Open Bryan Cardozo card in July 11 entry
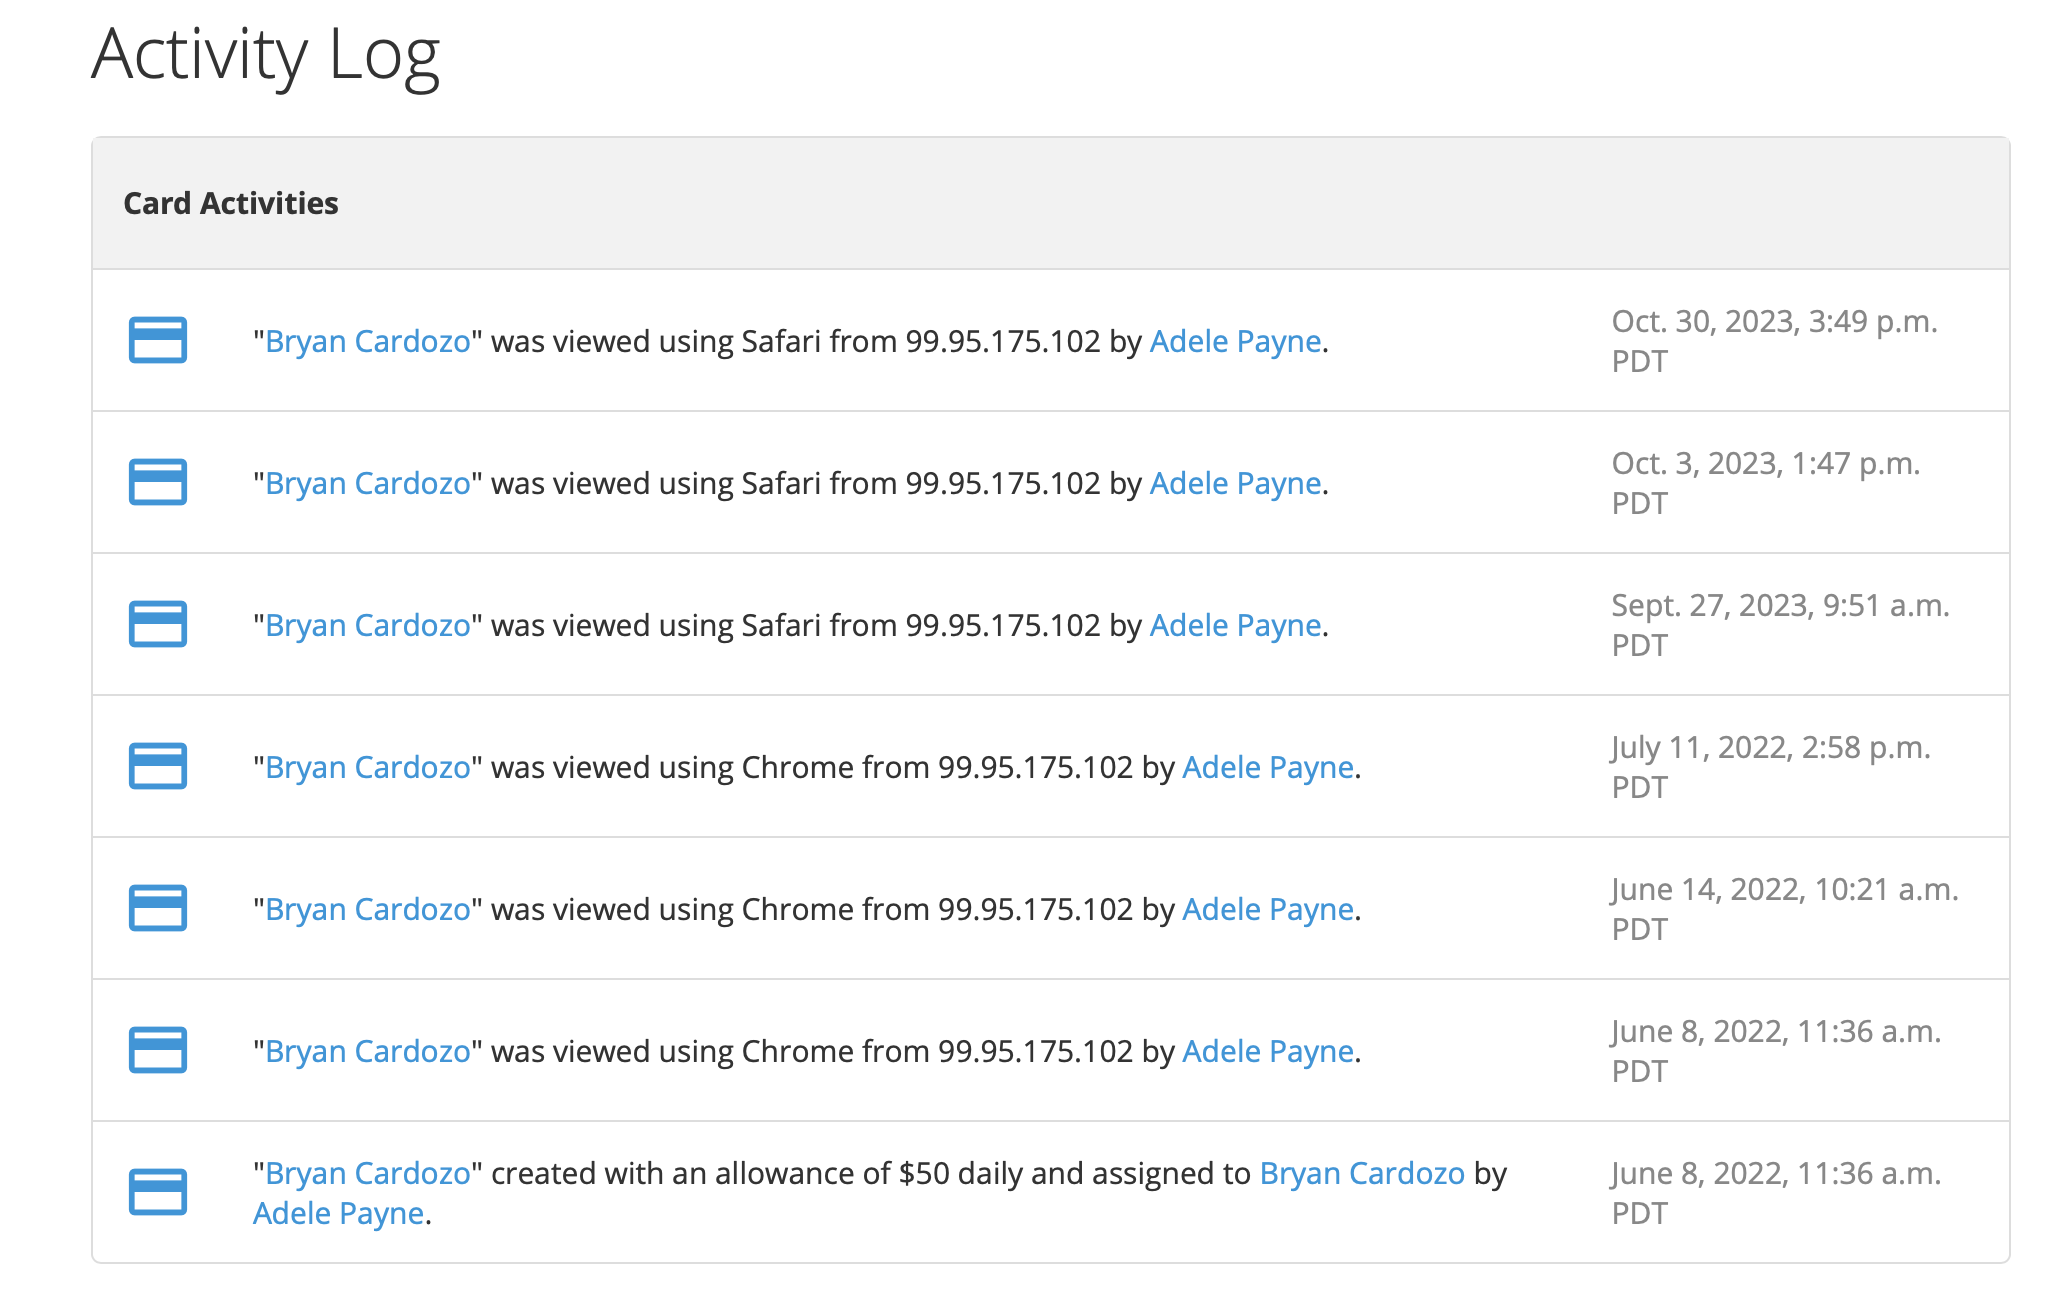 (x=367, y=768)
